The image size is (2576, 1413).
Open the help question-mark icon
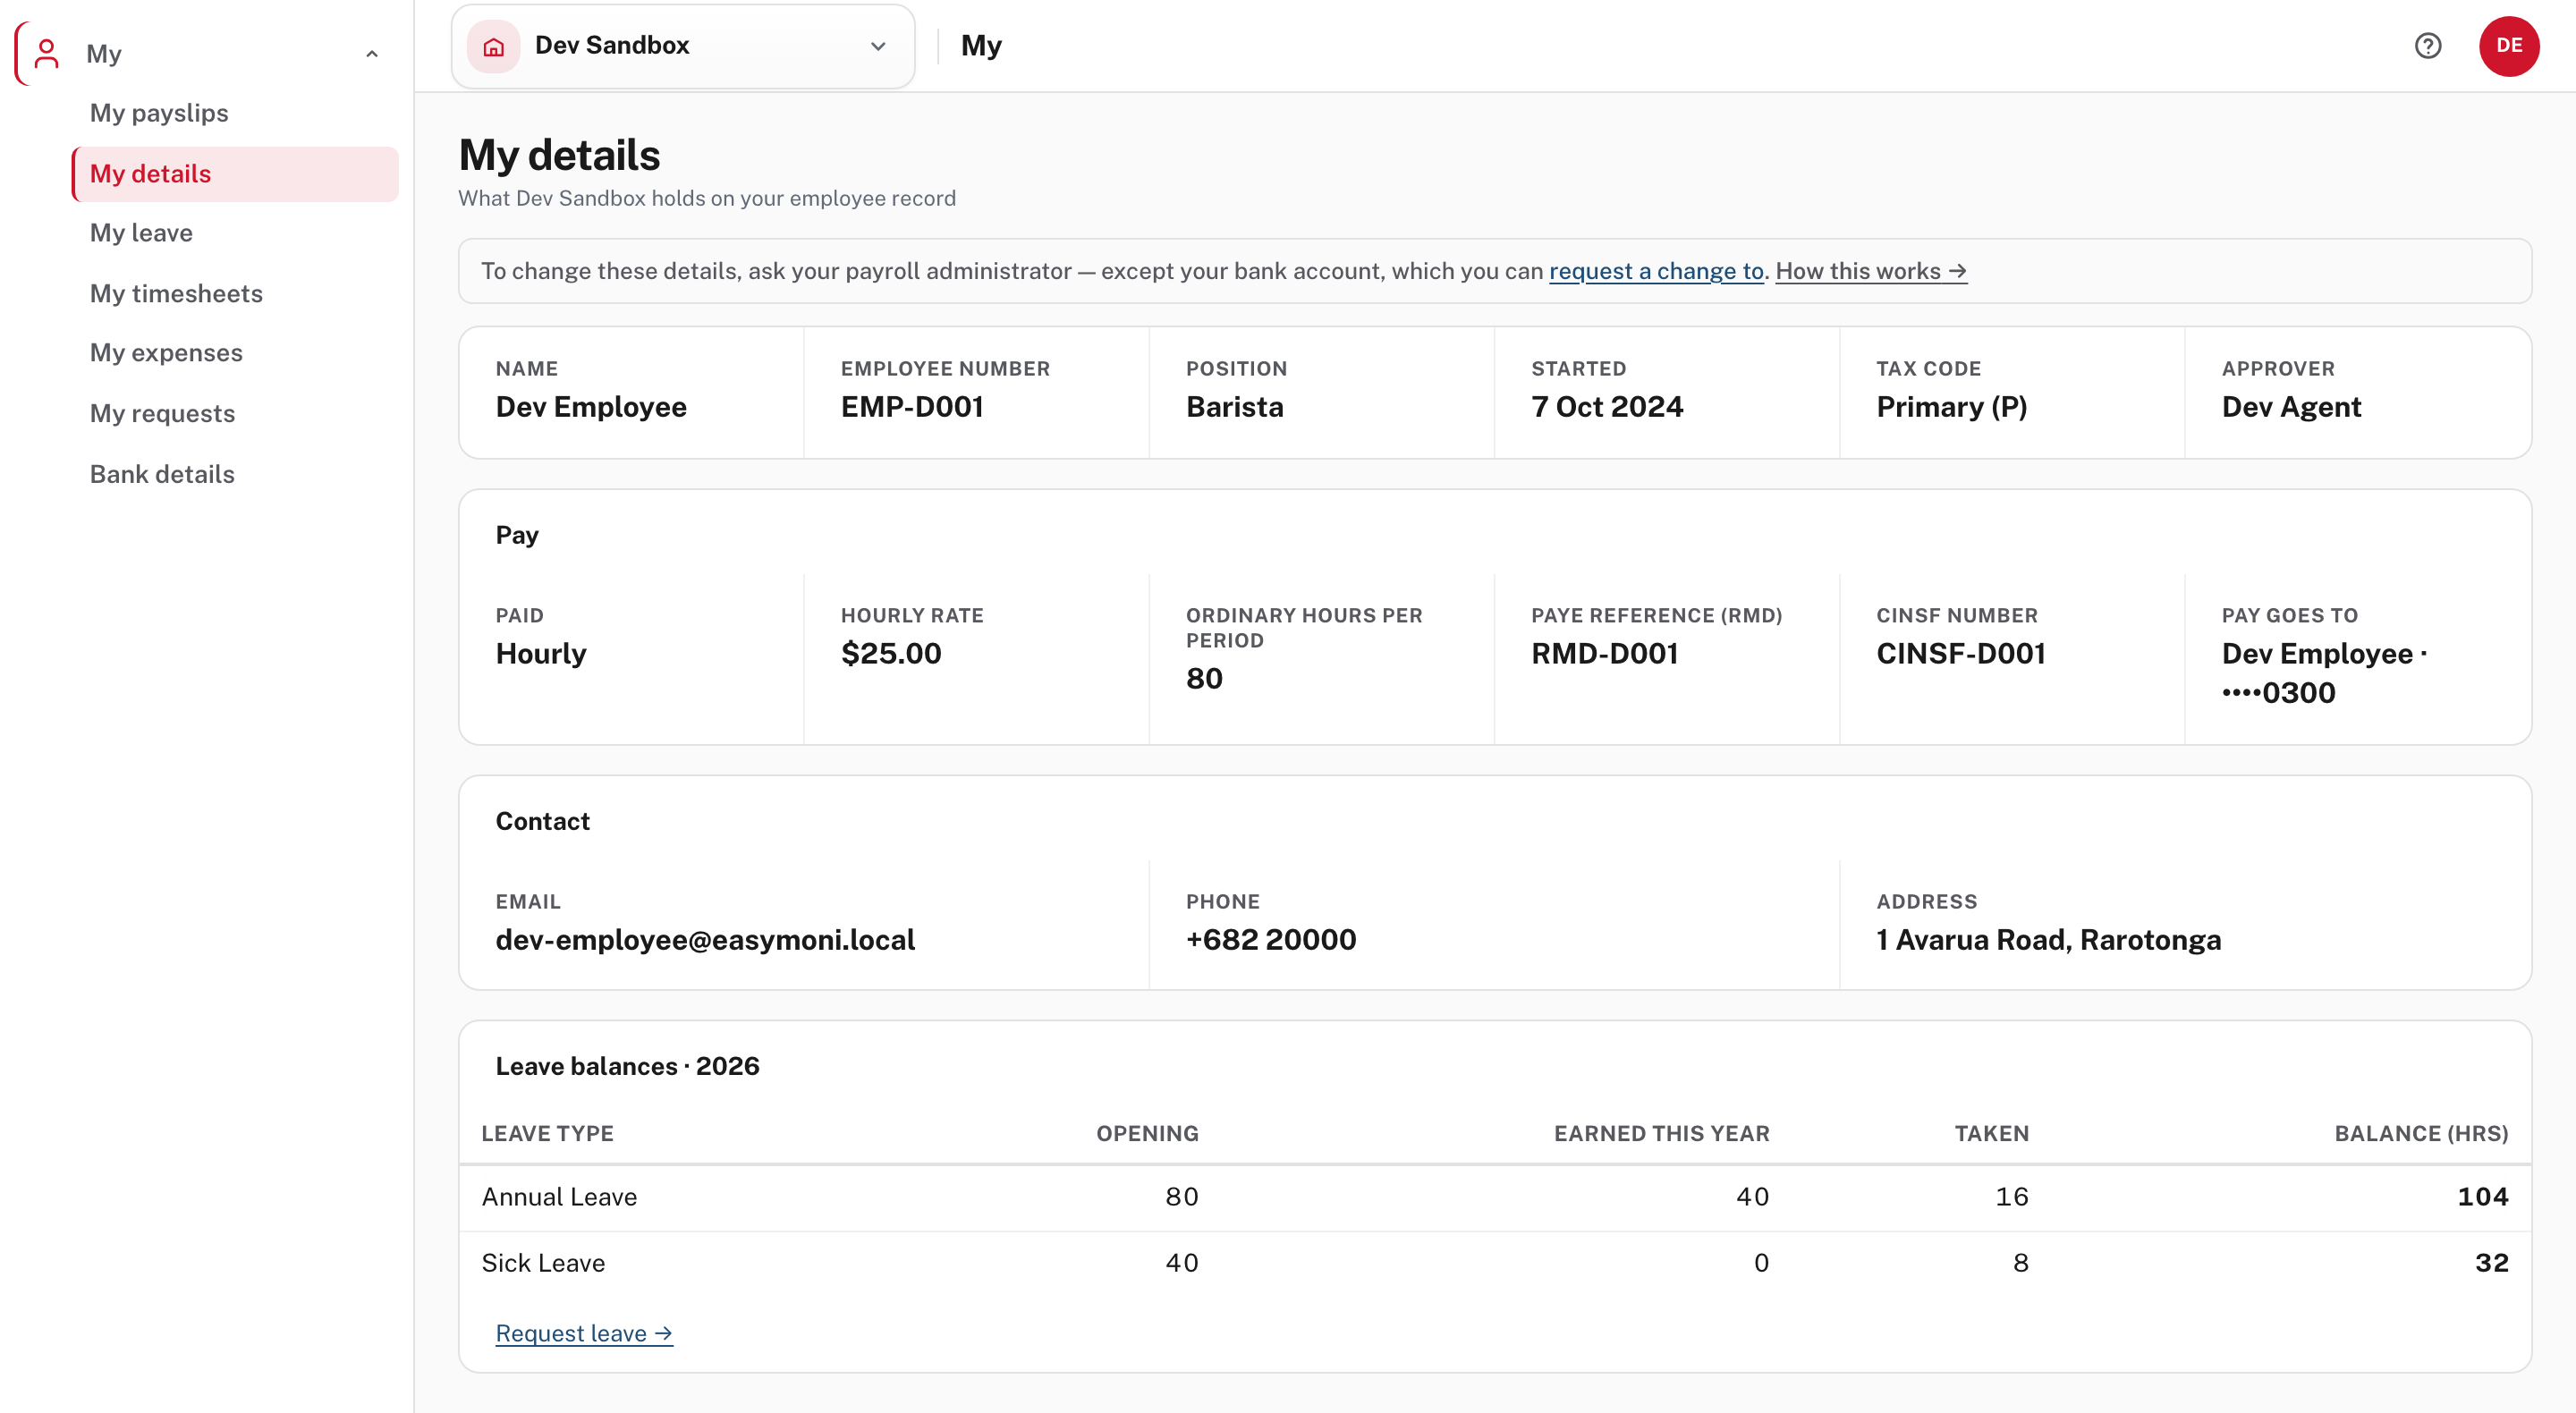(2427, 46)
